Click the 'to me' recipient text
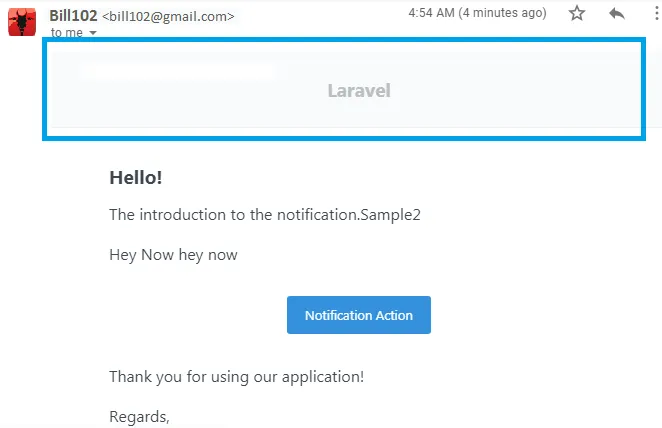The width and height of the screenshot is (662, 428). point(67,33)
